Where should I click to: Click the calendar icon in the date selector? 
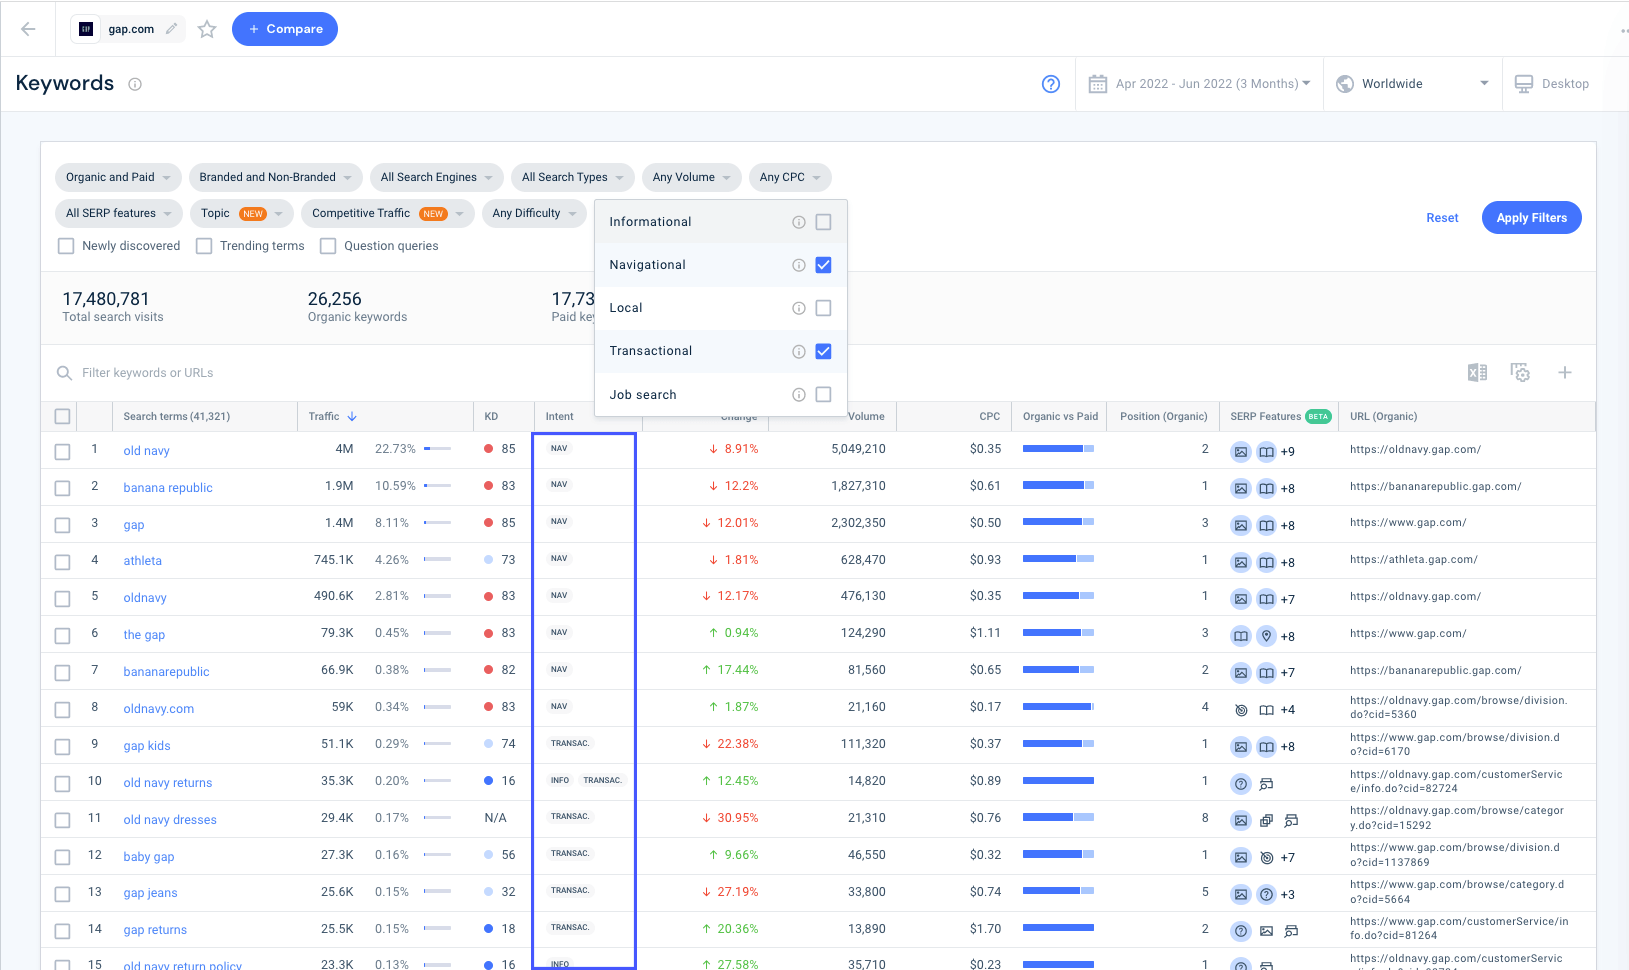(x=1098, y=83)
